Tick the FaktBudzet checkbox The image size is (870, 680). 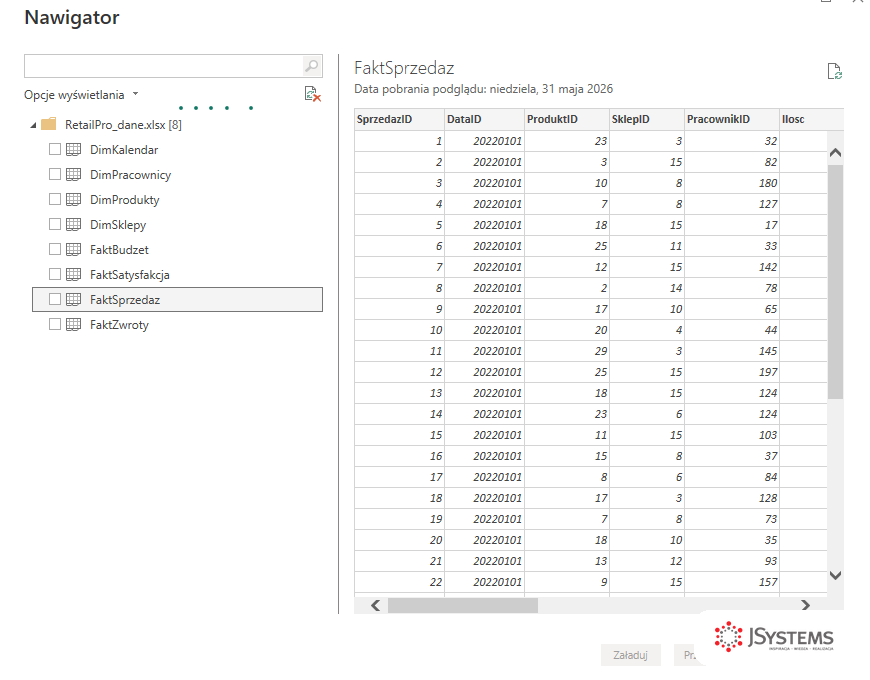coord(54,250)
